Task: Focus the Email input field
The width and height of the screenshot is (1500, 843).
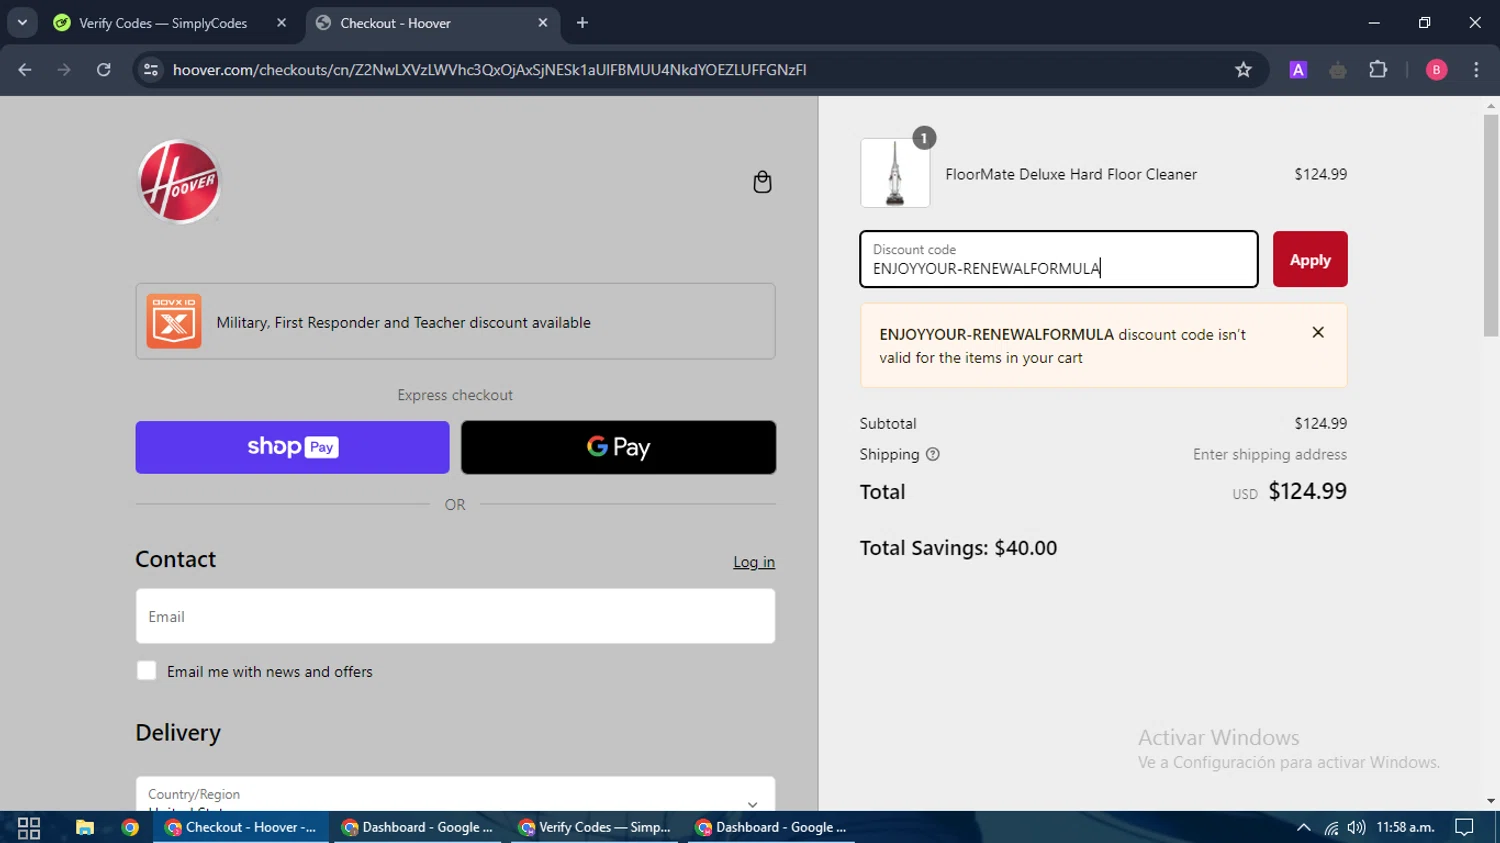Action: (x=455, y=616)
